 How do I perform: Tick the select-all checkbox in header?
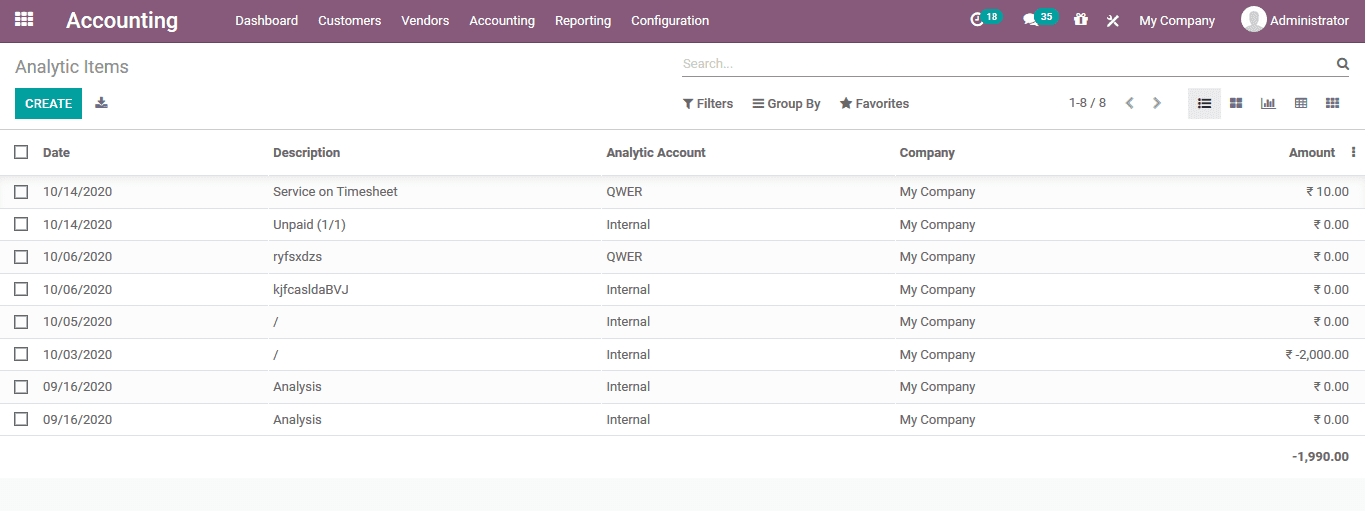(x=21, y=152)
